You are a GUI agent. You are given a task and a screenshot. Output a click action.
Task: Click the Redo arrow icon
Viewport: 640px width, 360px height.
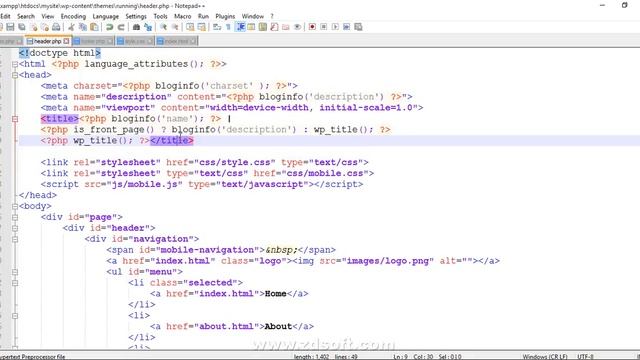coord(121,27)
